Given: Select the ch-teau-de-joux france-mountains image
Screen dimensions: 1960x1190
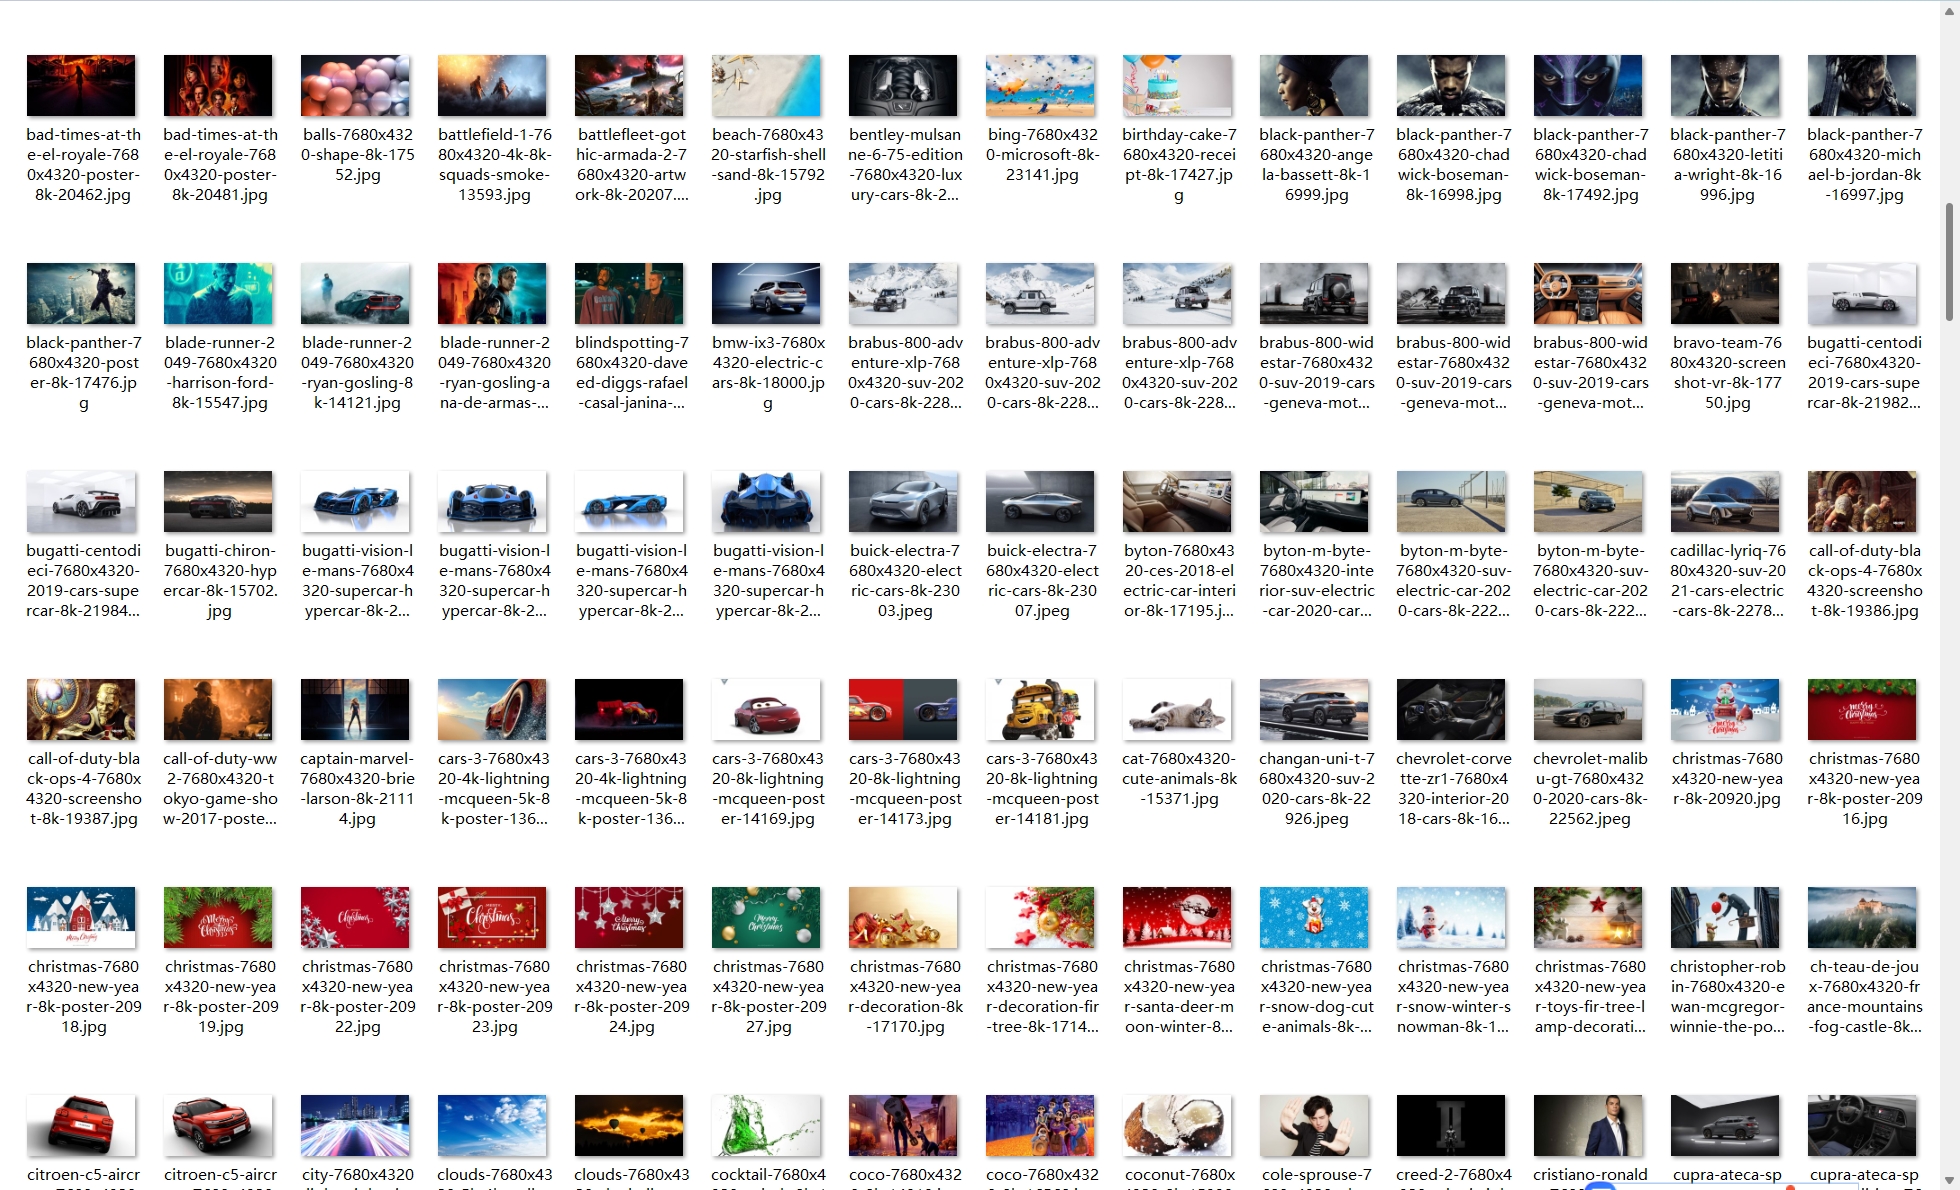Looking at the screenshot, I should click(1862, 918).
